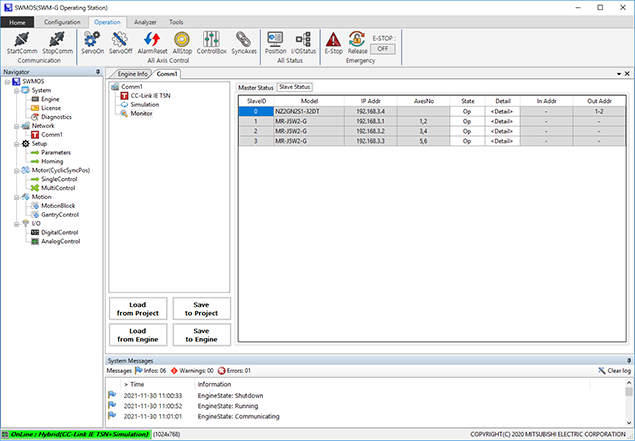Screen dimensions: 635x441
Task: Toggle the E-STOP OFF indicator button
Action: [x=384, y=47]
